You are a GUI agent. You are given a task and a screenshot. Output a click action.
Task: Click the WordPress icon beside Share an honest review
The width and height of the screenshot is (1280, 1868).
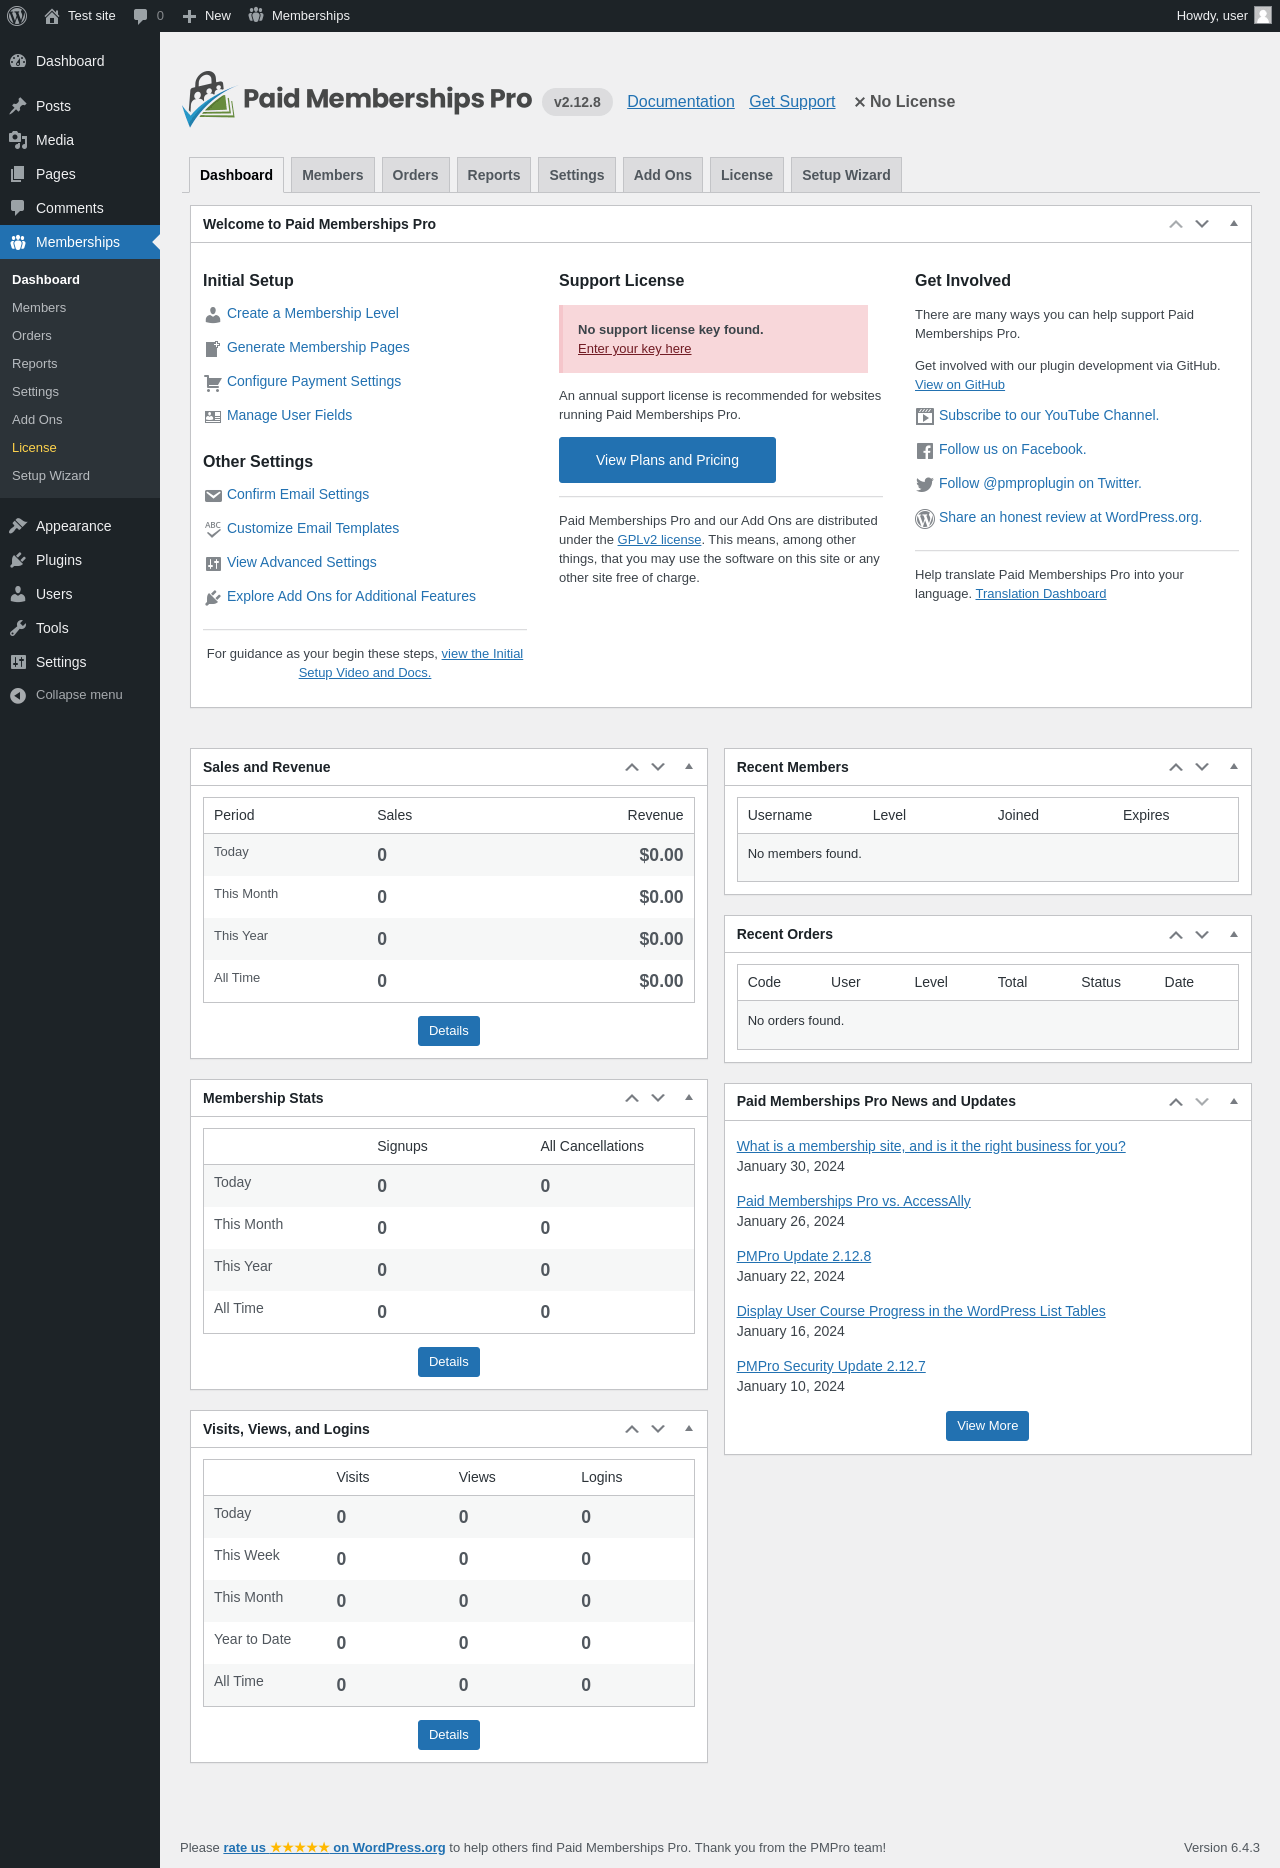925,518
